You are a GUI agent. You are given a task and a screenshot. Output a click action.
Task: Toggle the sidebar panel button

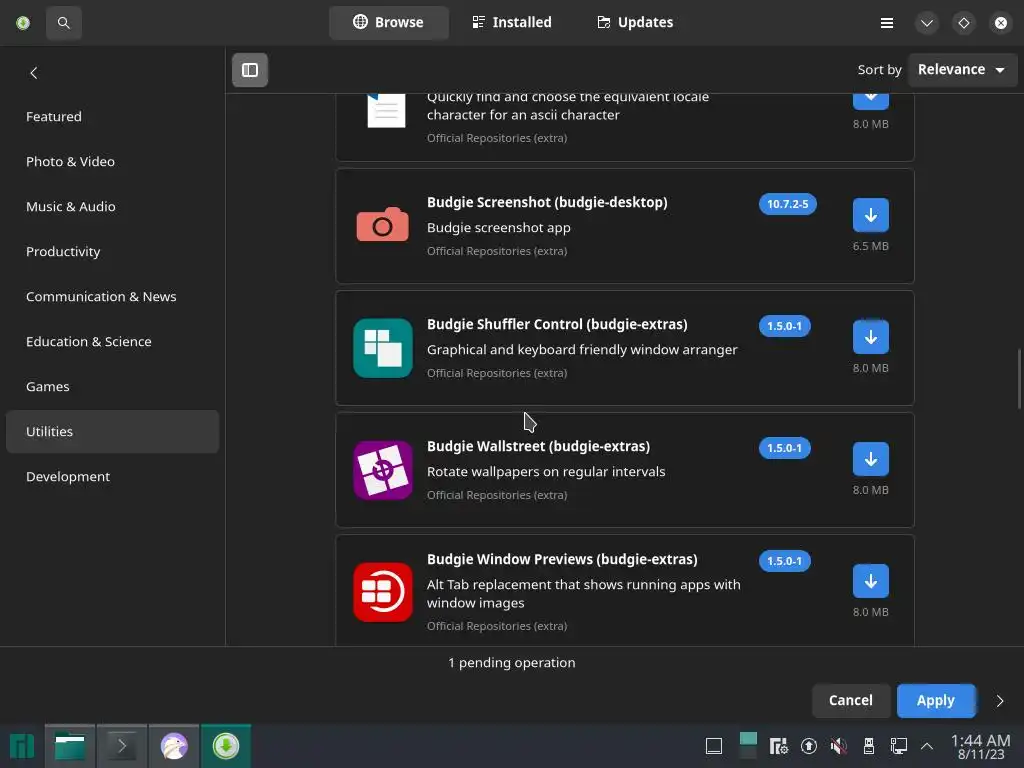tap(250, 70)
